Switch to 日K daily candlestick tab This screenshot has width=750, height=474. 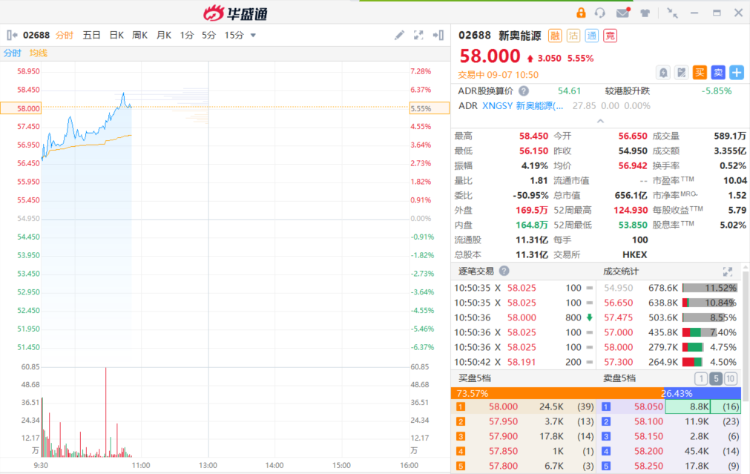[x=117, y=35]
